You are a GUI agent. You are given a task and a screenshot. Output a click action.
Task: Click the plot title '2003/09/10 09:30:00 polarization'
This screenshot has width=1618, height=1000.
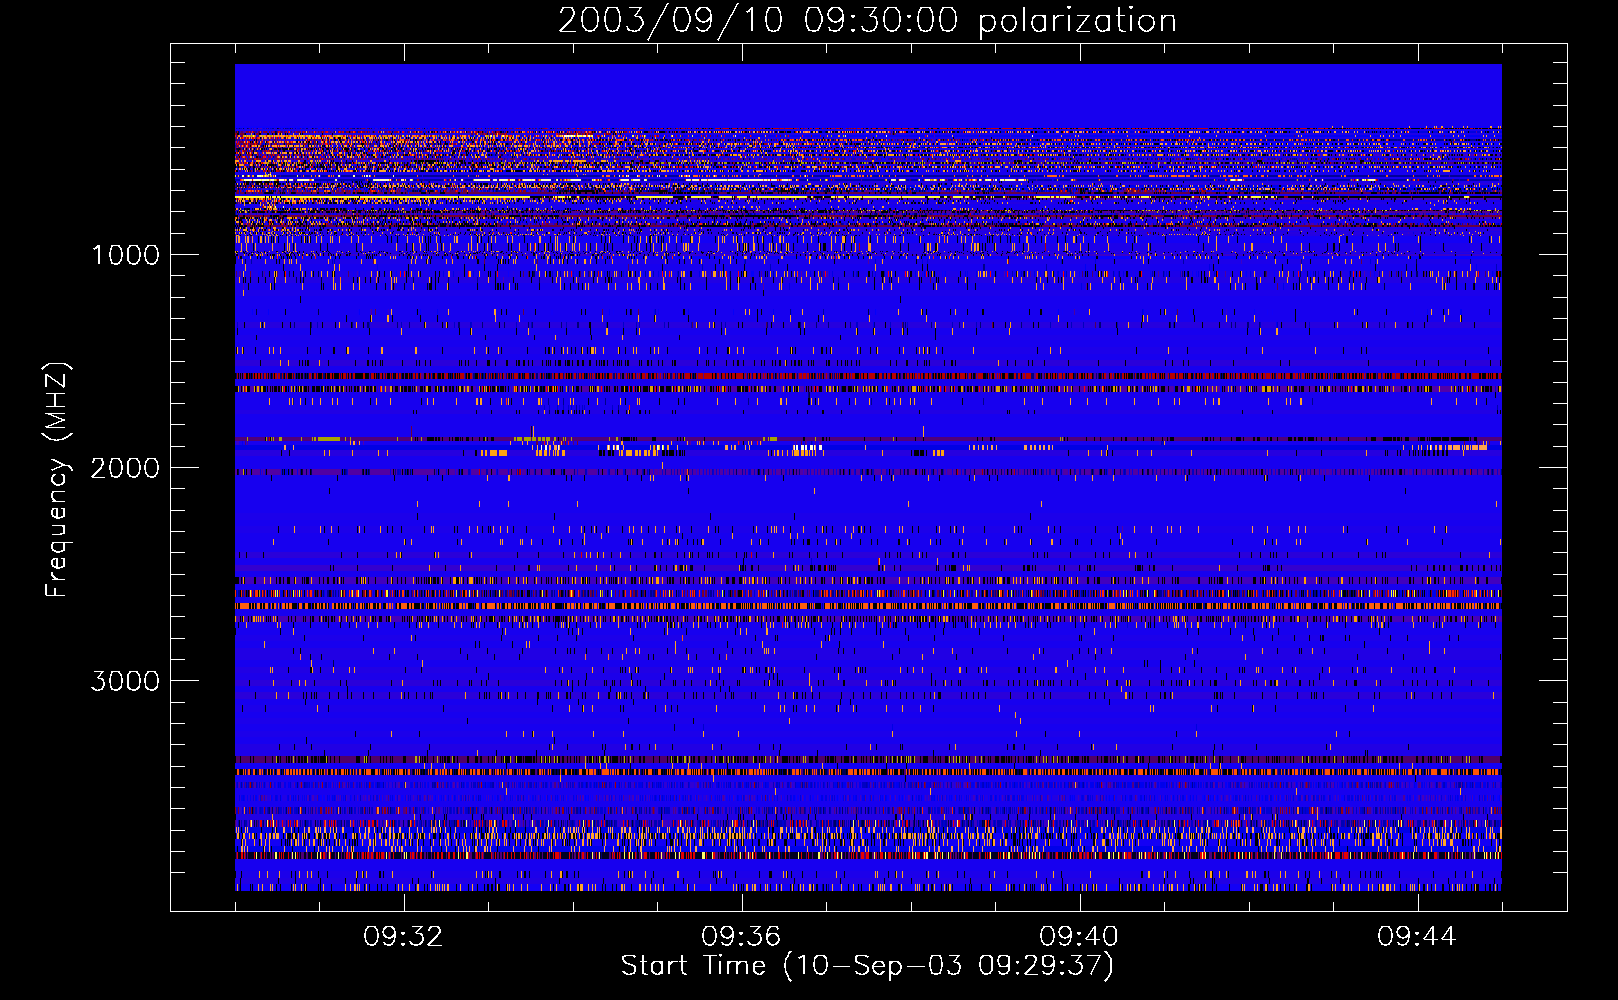867,20
